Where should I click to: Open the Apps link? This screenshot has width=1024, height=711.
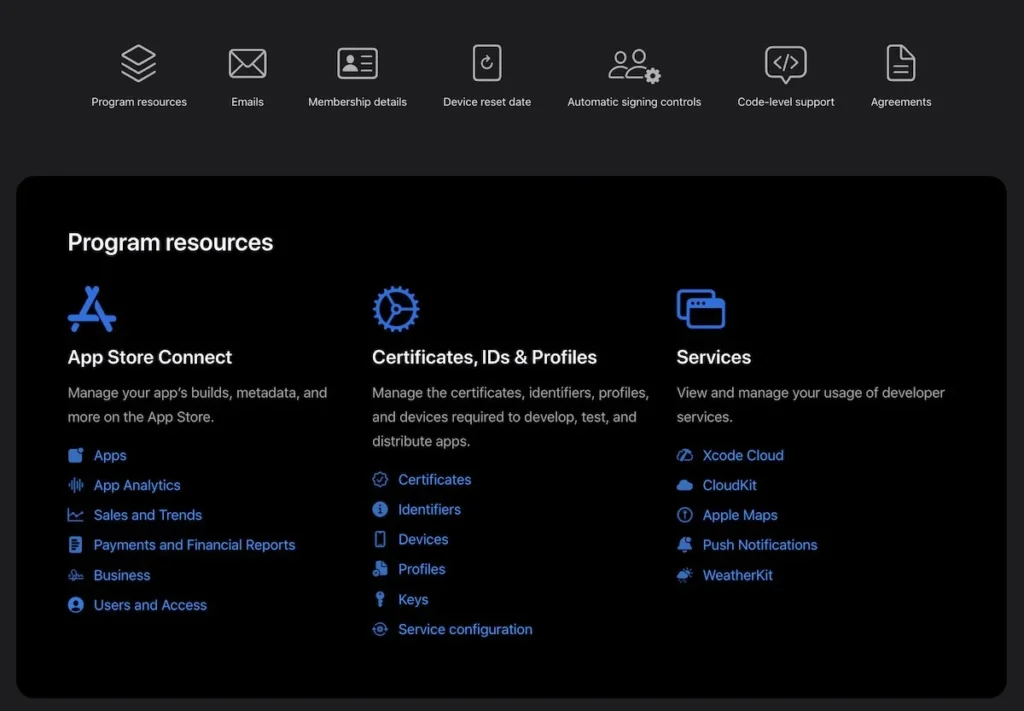click(110, 455)
